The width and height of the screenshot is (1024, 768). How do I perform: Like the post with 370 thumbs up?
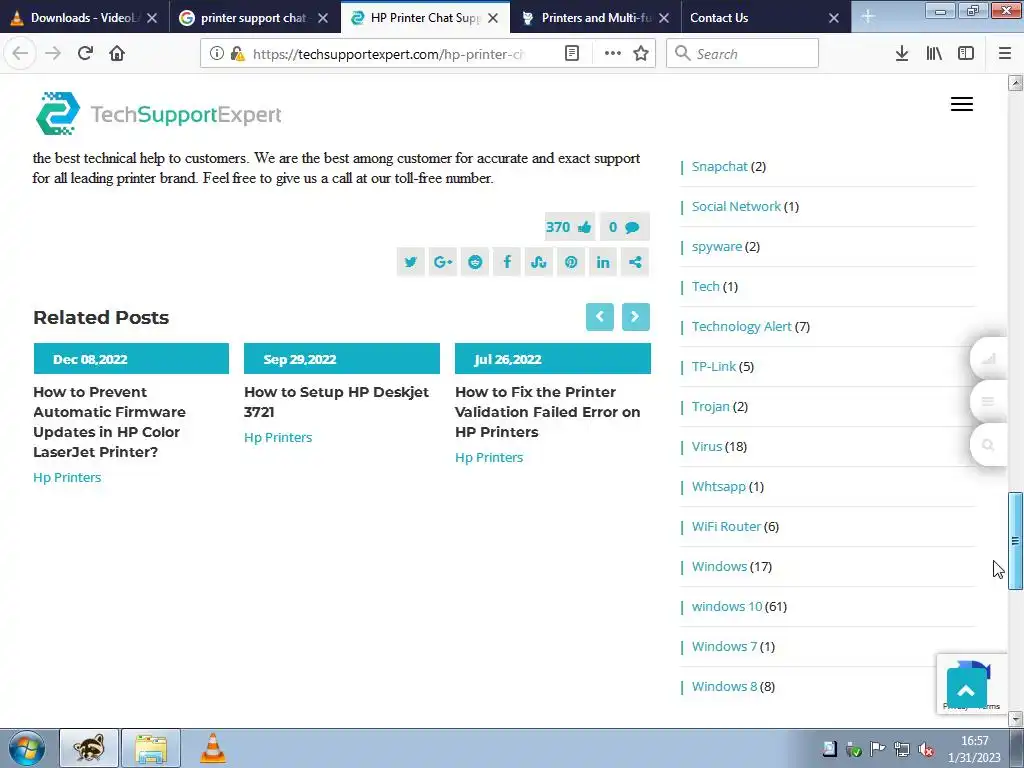coord(569,227)
